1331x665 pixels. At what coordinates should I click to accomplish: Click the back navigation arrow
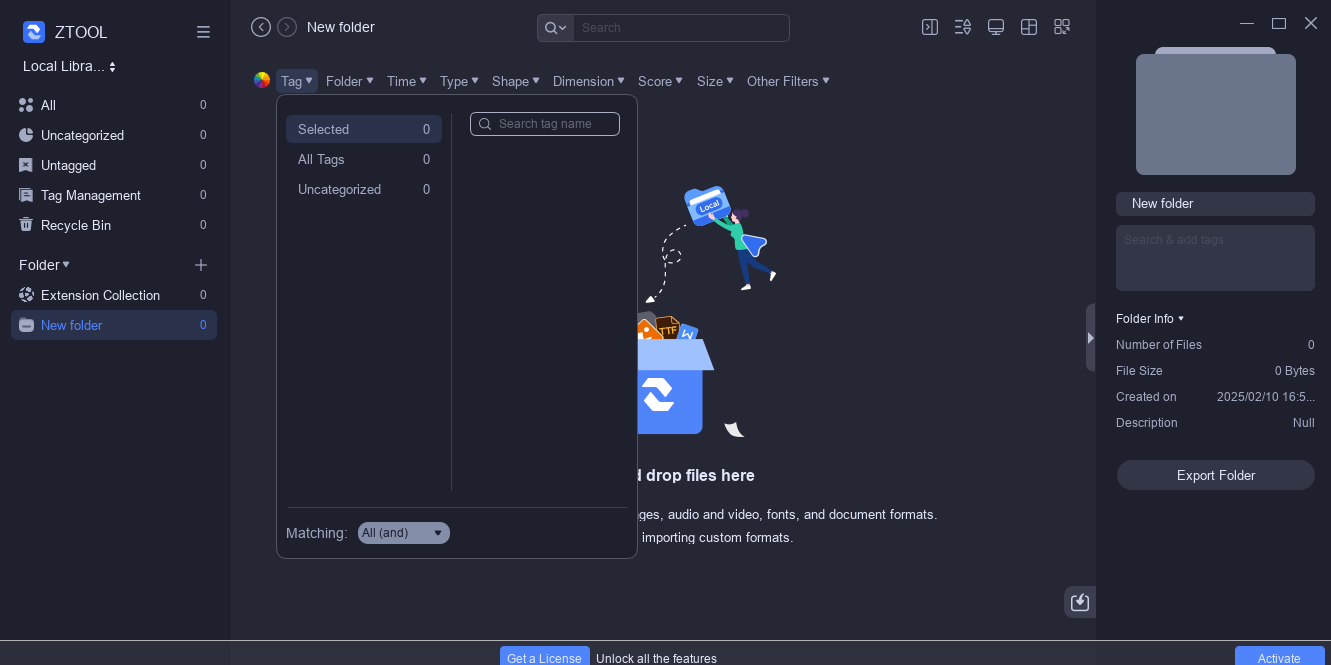261,27
